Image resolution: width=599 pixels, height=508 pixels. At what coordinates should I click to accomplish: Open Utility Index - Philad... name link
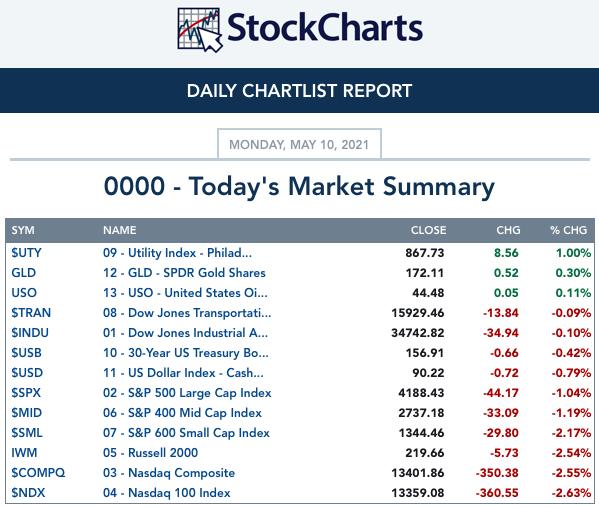(x=177, y=253)
